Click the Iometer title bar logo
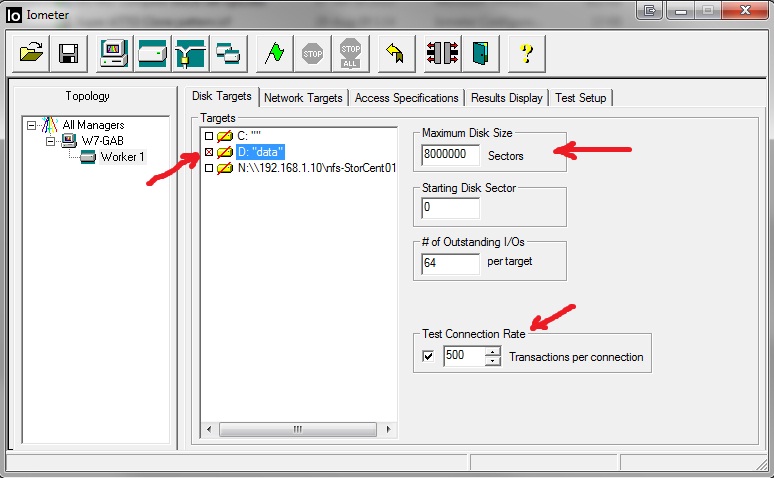 [13, 15]
